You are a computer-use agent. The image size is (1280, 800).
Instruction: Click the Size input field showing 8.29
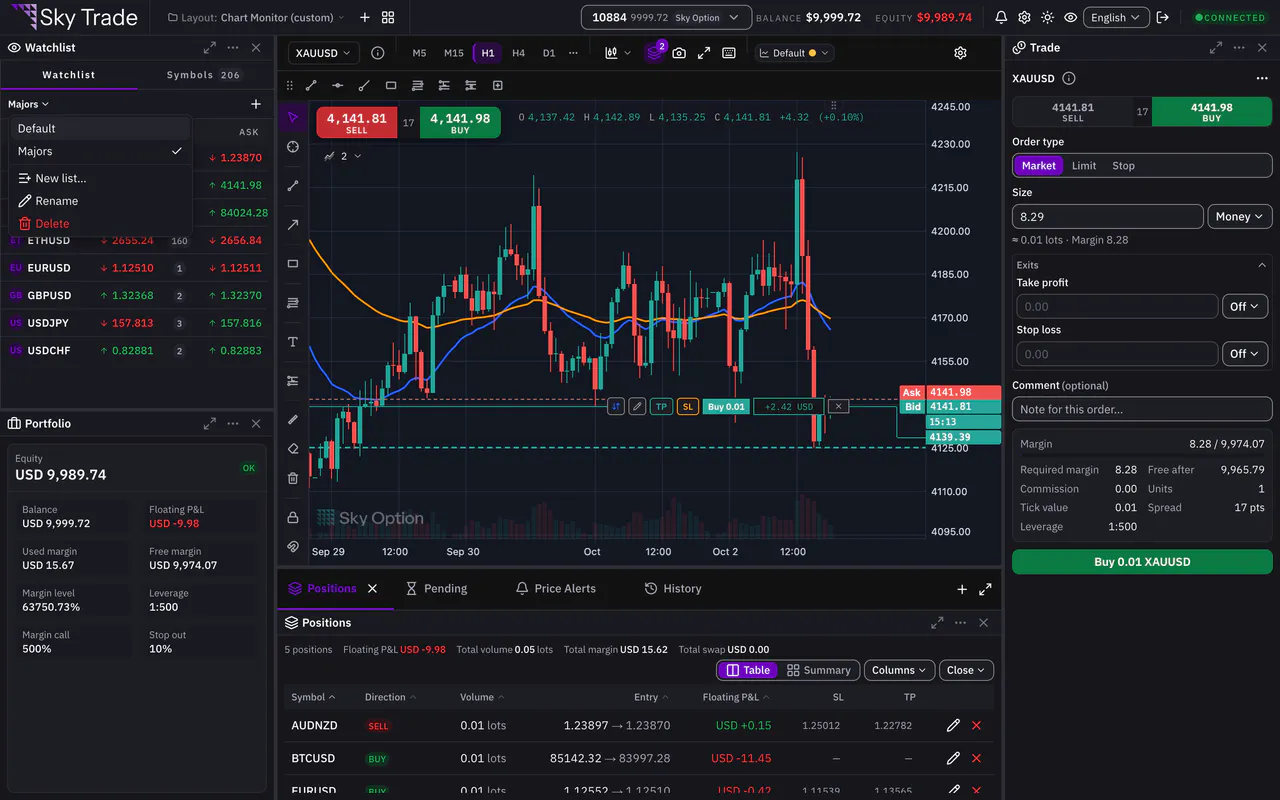(x=1108, y=216)
